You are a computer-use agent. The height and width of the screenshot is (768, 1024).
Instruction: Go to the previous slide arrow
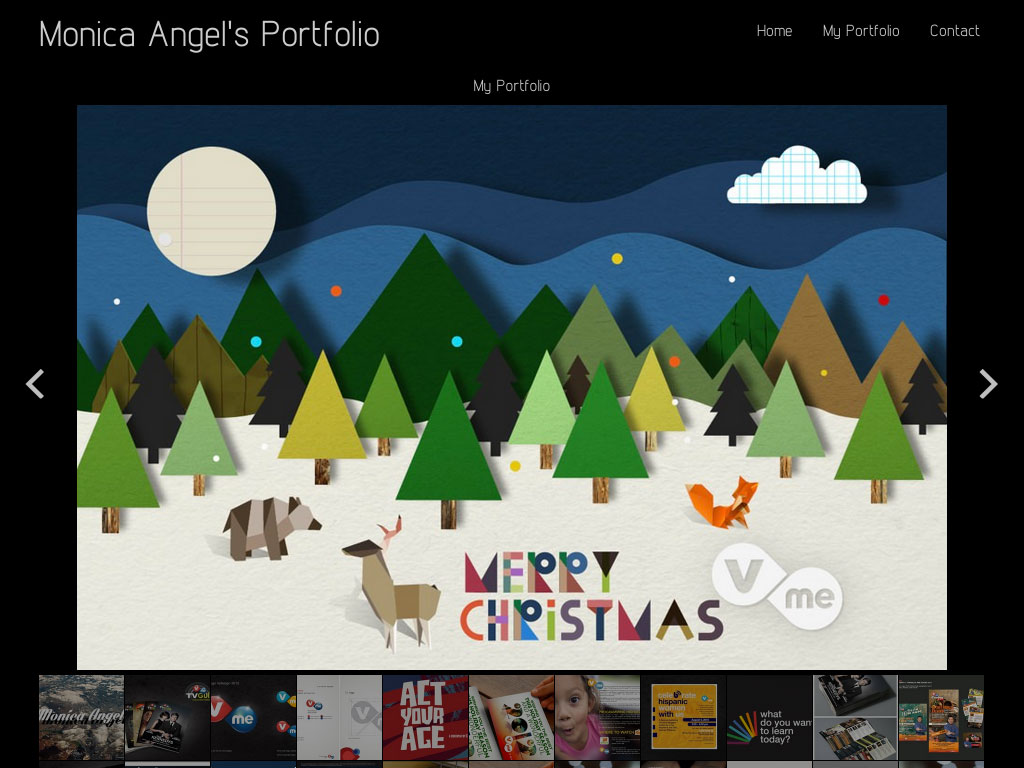tap(35, 384)
